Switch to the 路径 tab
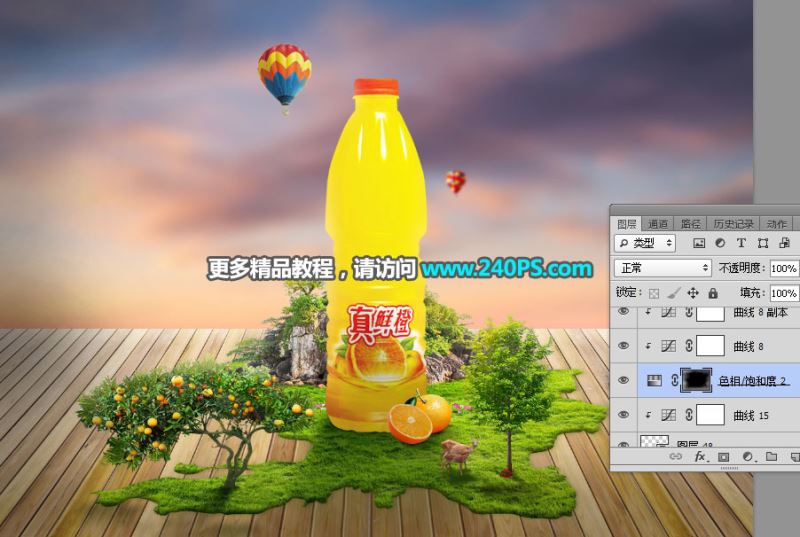The image size is (800, 537). pos(690,224)
